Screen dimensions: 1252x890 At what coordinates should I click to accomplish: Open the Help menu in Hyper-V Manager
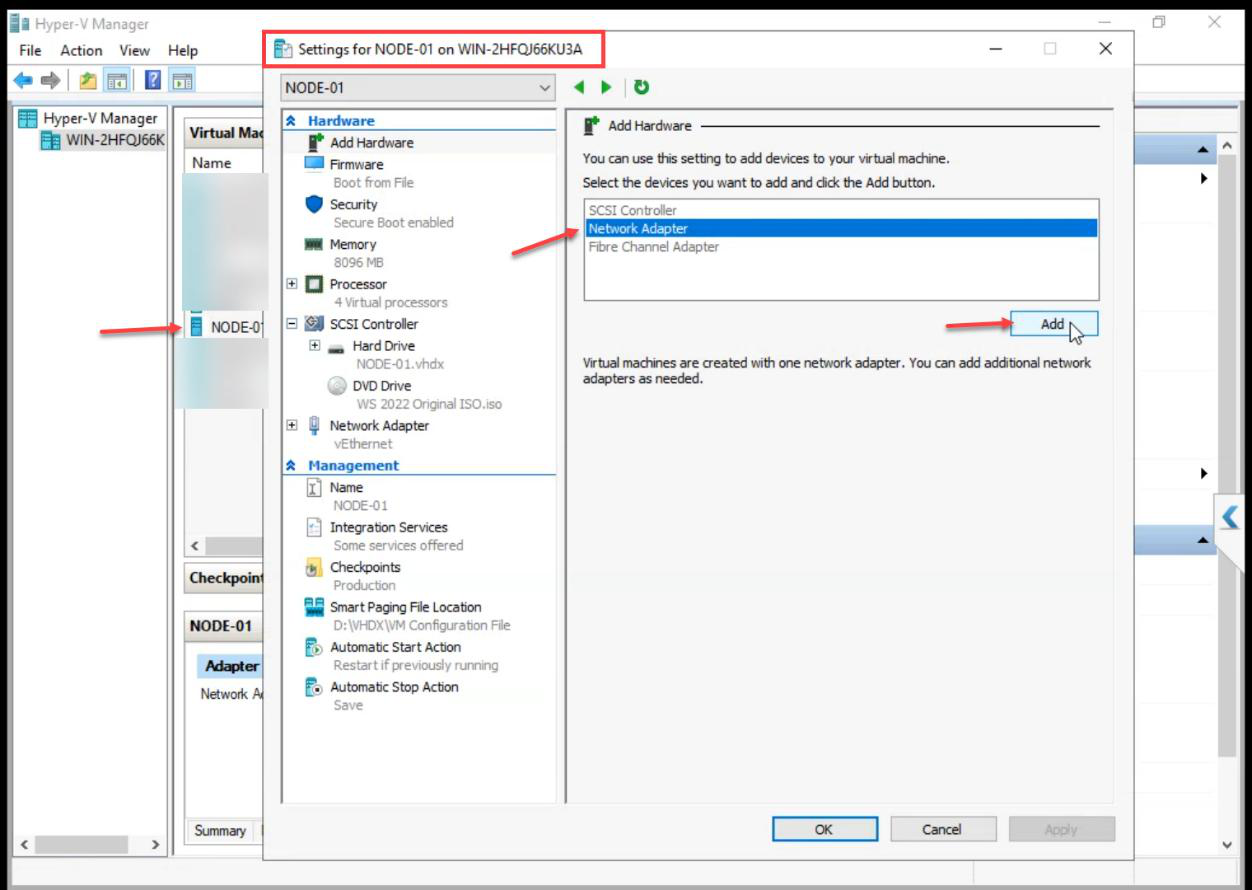pos(183,50)
